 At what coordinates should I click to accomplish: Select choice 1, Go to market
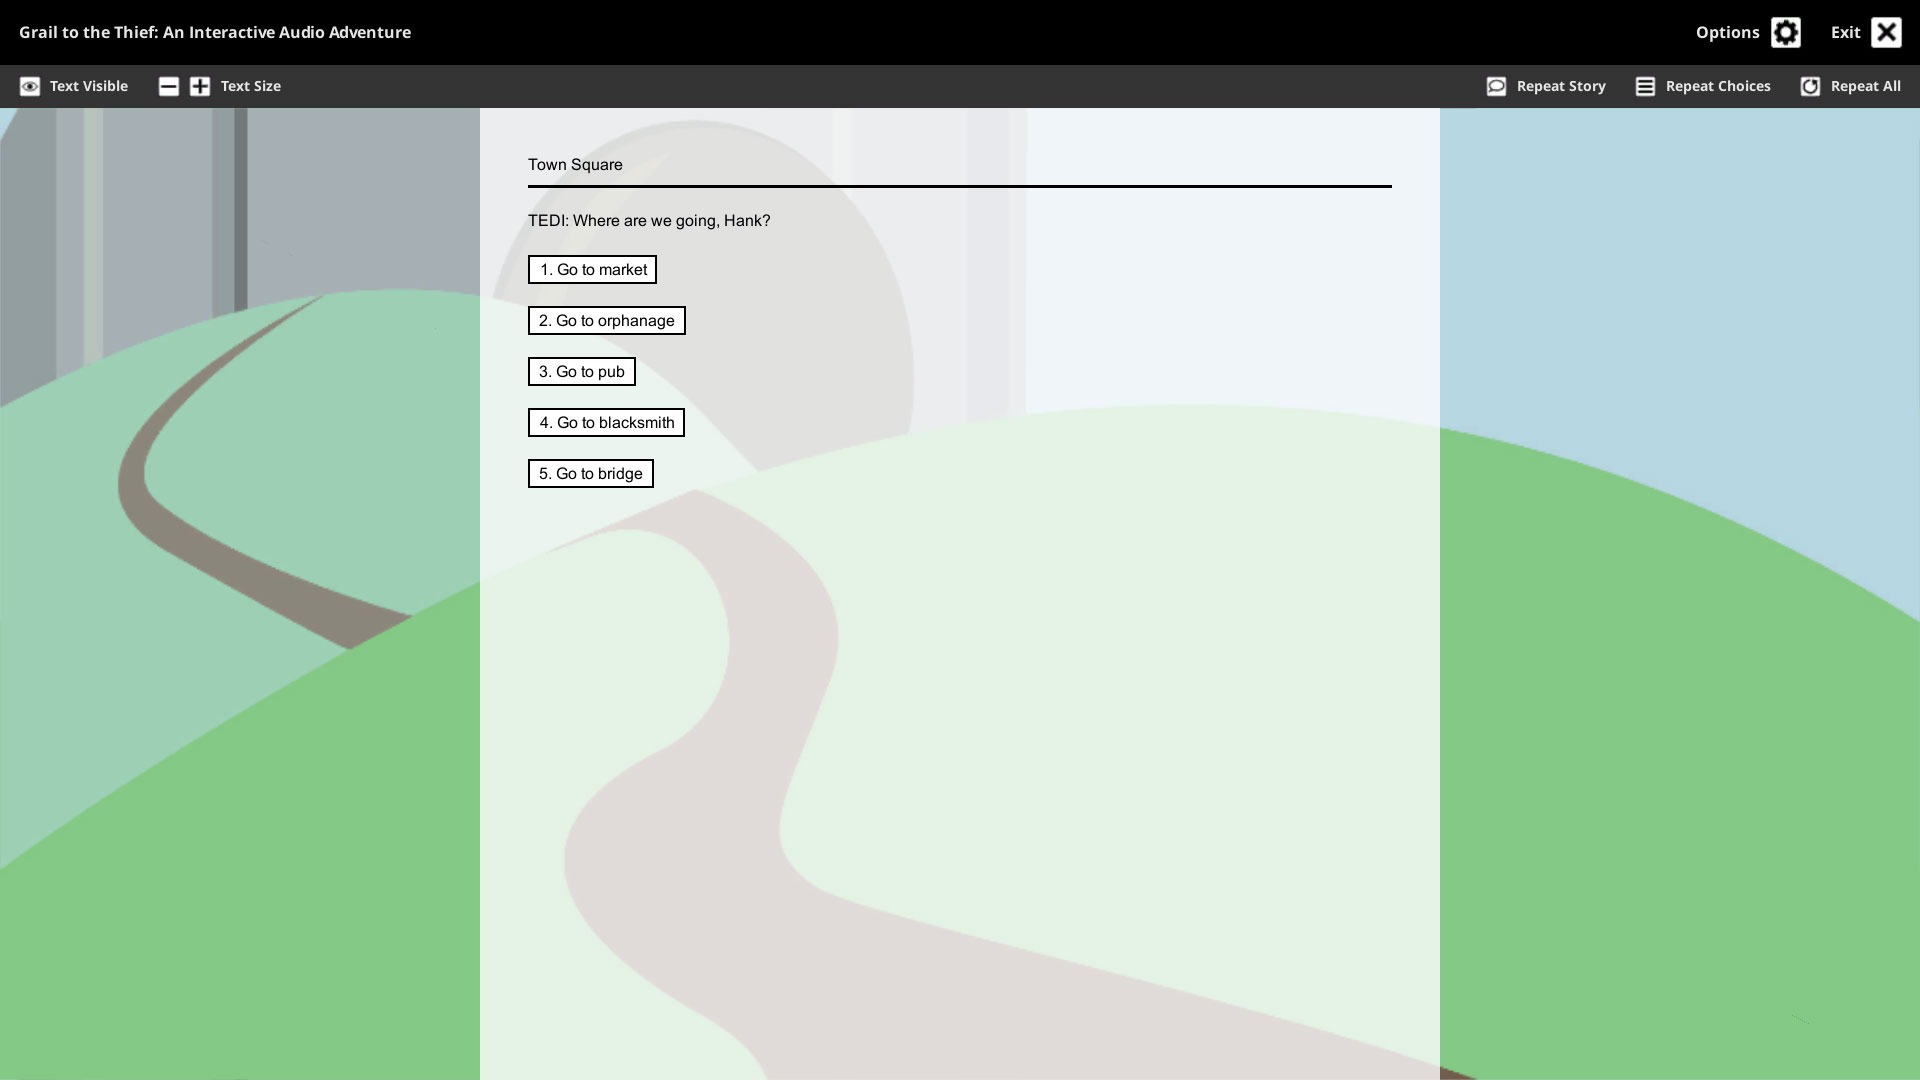[592, 269]
